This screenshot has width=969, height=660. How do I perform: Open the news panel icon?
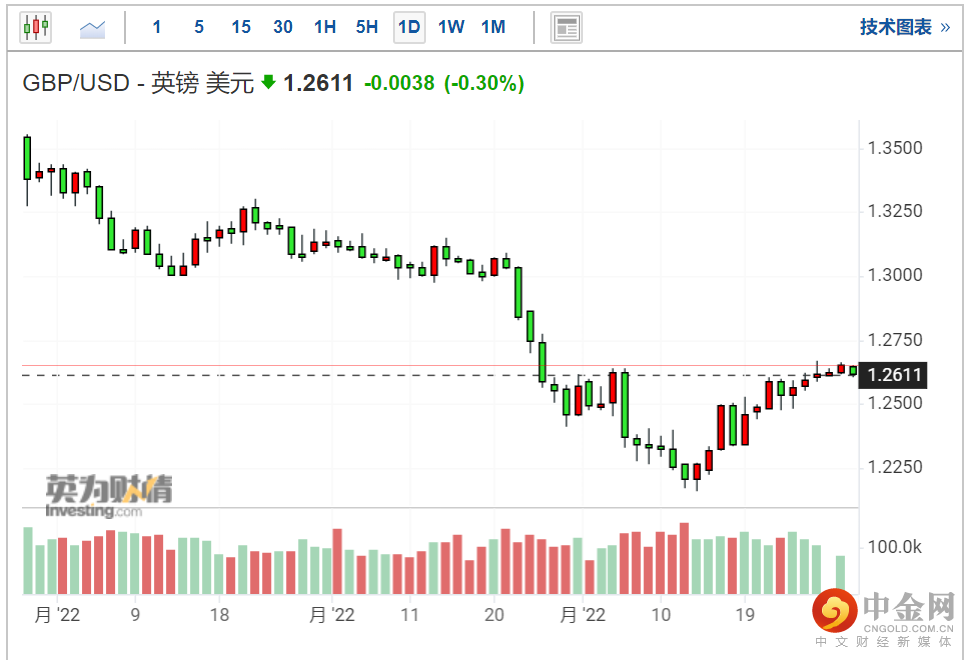click(x=567, y=28)
